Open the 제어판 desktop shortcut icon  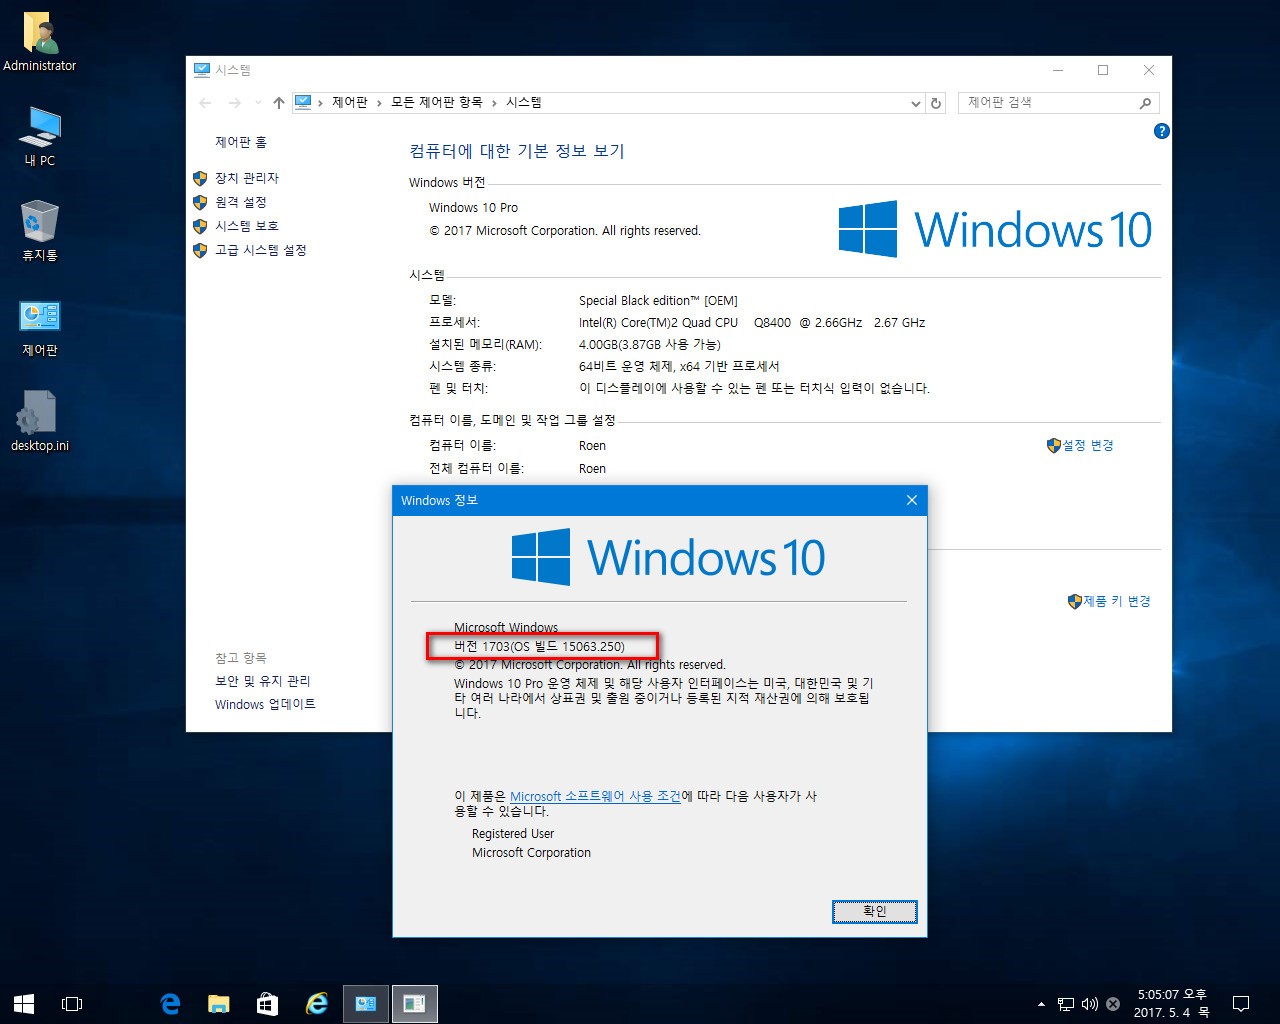click(x=40, y=327)
